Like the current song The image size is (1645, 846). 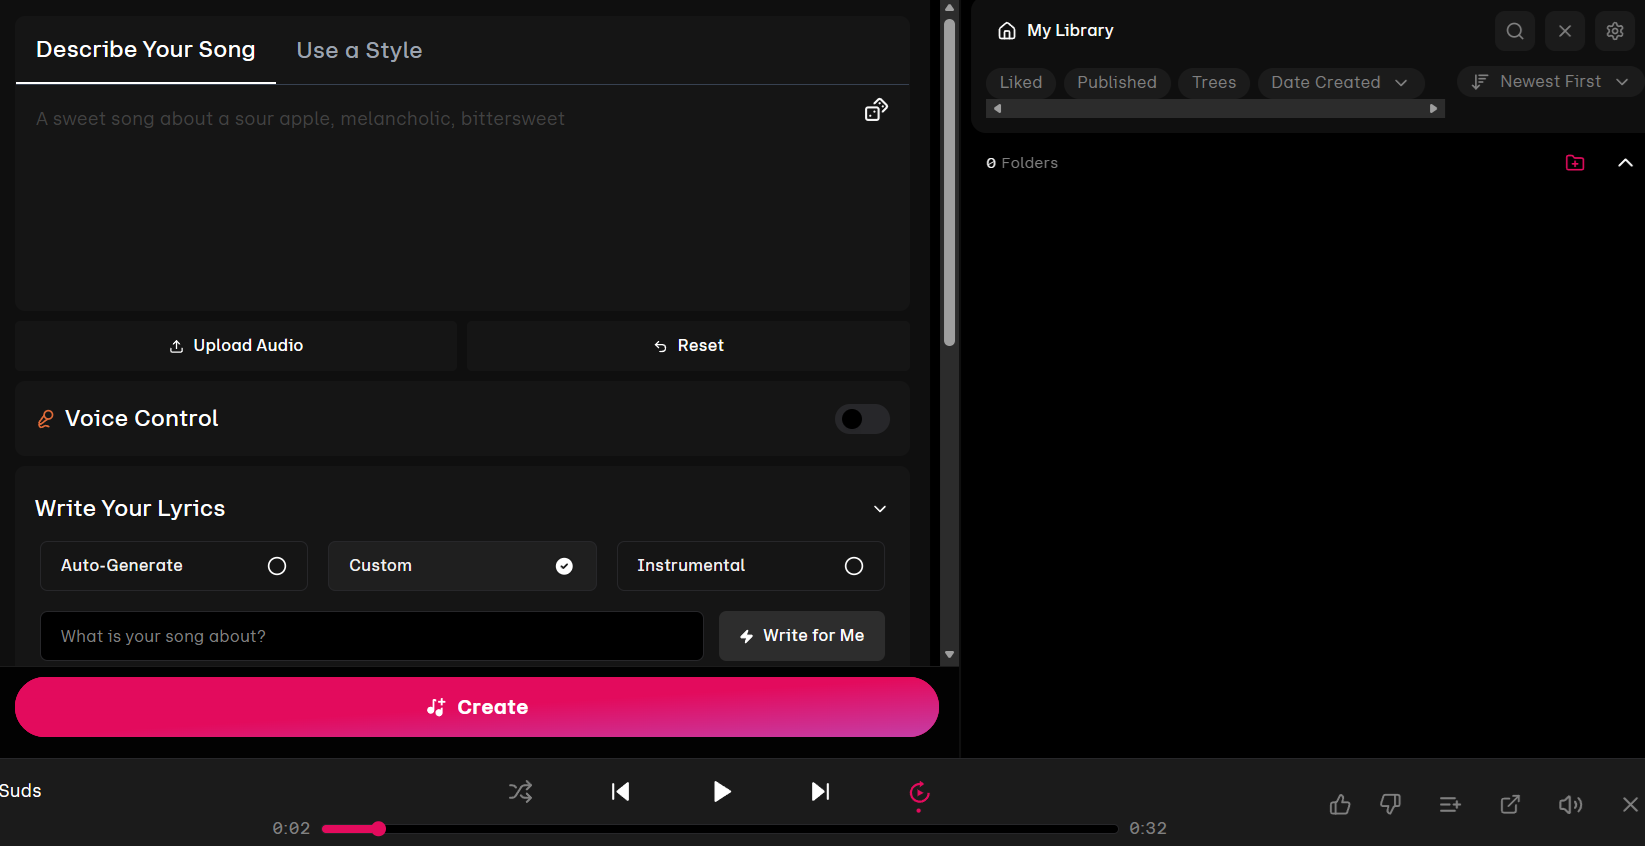(1340, 804)
